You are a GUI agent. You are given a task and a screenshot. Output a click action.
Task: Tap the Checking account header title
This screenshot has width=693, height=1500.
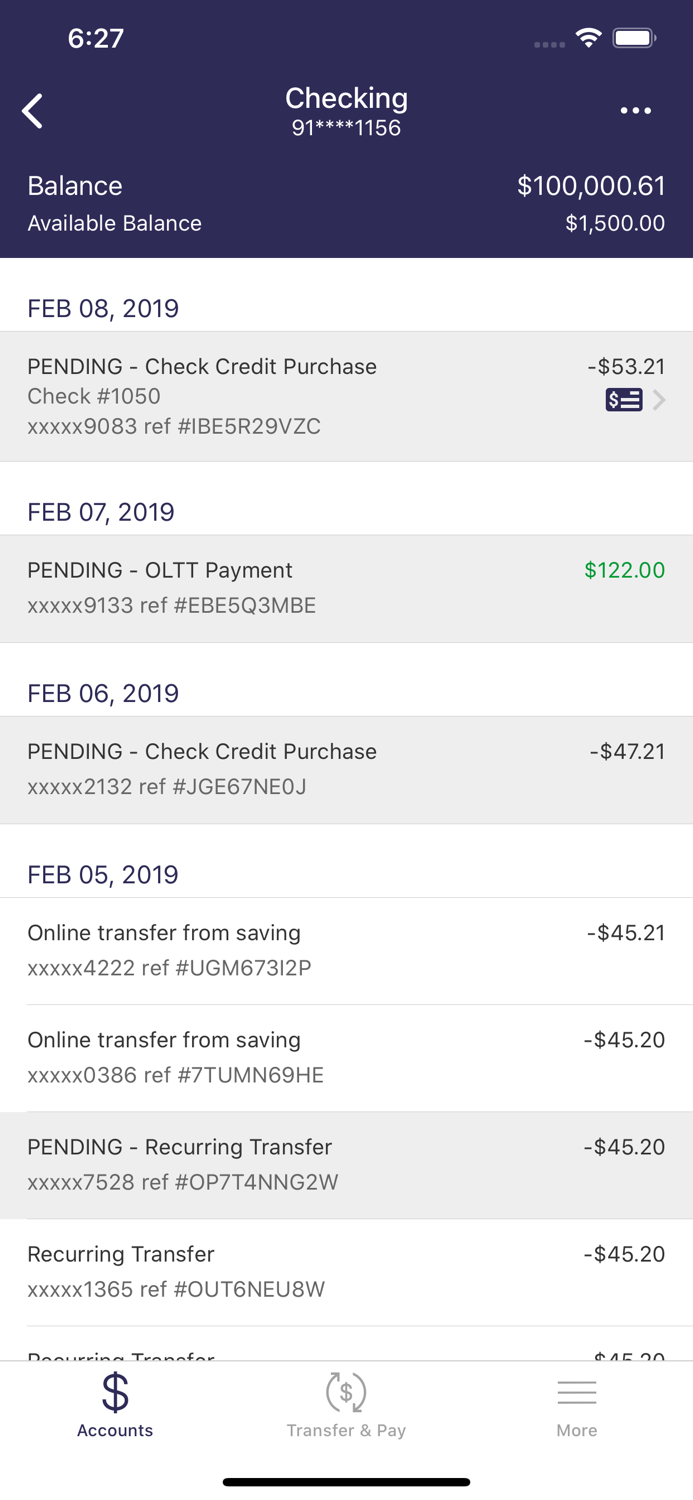(x=346, y=98)
